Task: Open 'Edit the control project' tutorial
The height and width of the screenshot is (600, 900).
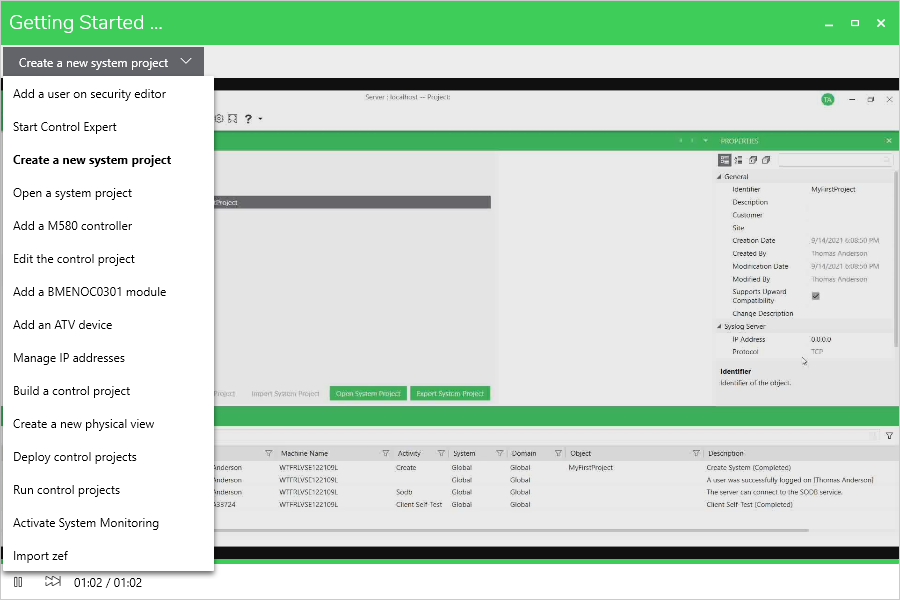Action: pos(73,259)
